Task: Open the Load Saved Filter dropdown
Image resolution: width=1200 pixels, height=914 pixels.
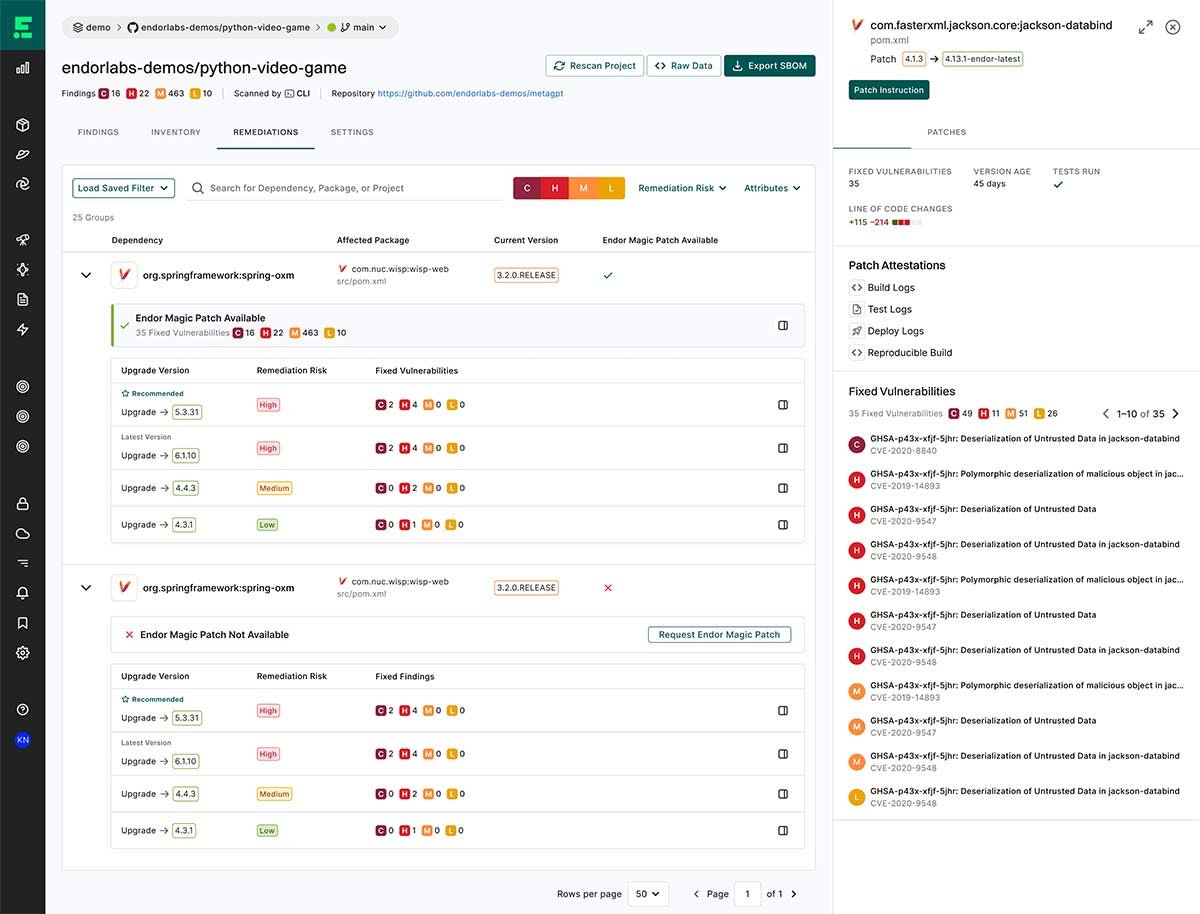Action: [x=123, y=188]
